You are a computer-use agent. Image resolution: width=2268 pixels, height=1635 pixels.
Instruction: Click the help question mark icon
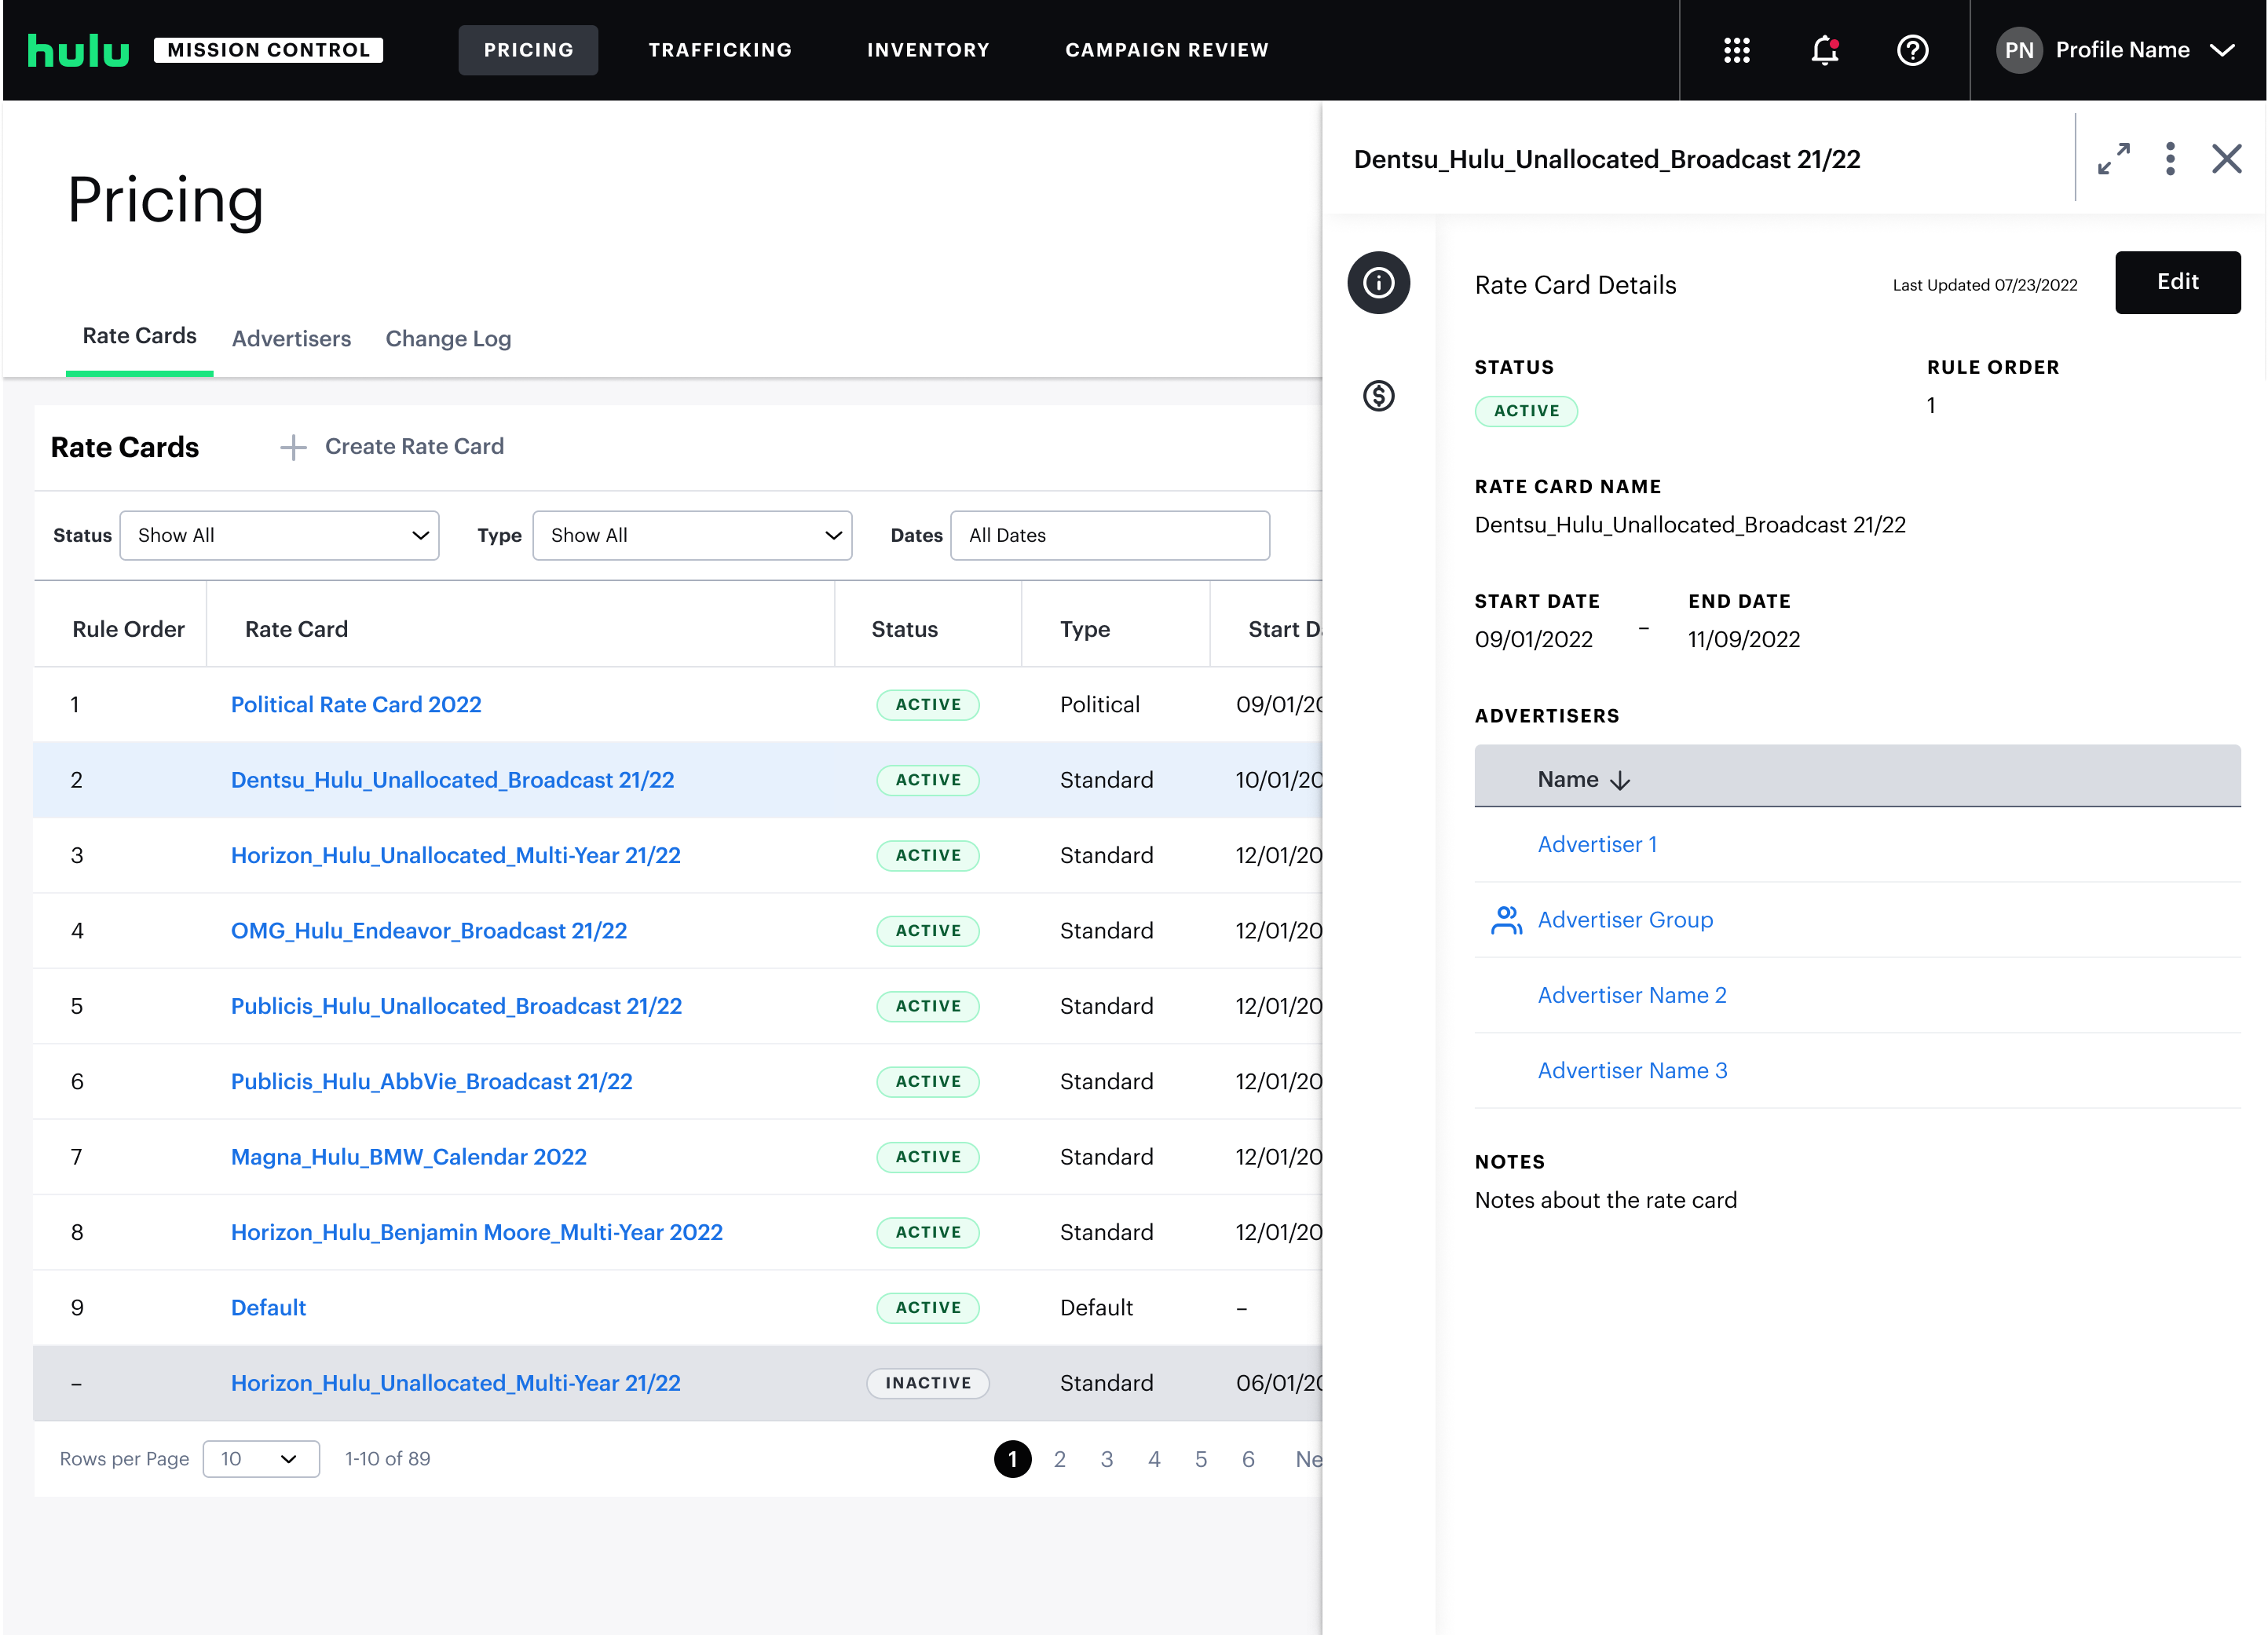point(1912,50)
